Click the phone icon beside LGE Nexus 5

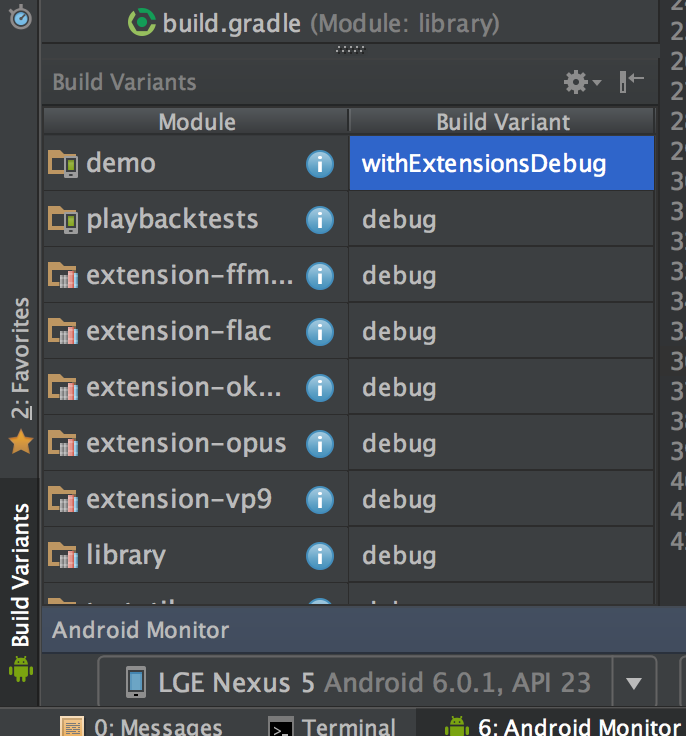(x=136, y=682)
